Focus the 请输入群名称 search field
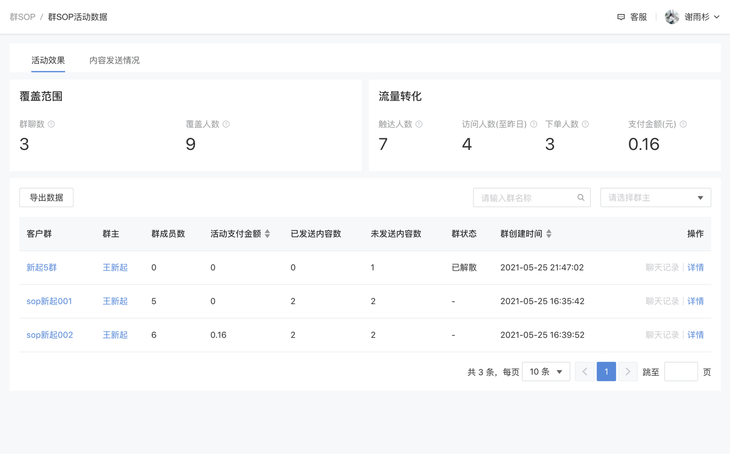Viewport: 730px width, 454px height. click(x=532, y=197)
